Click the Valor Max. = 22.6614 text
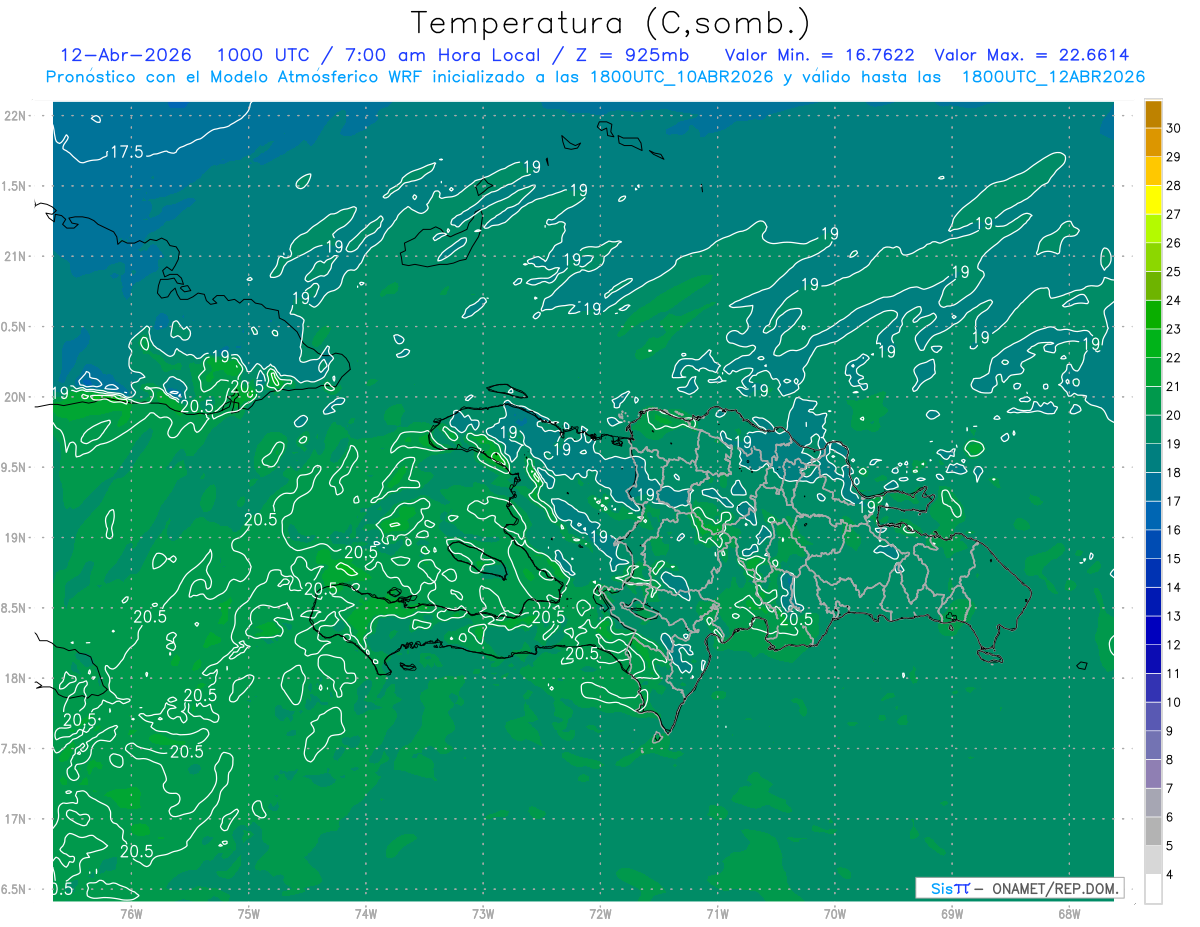The image size is (1200, 927). point(1031,55)
